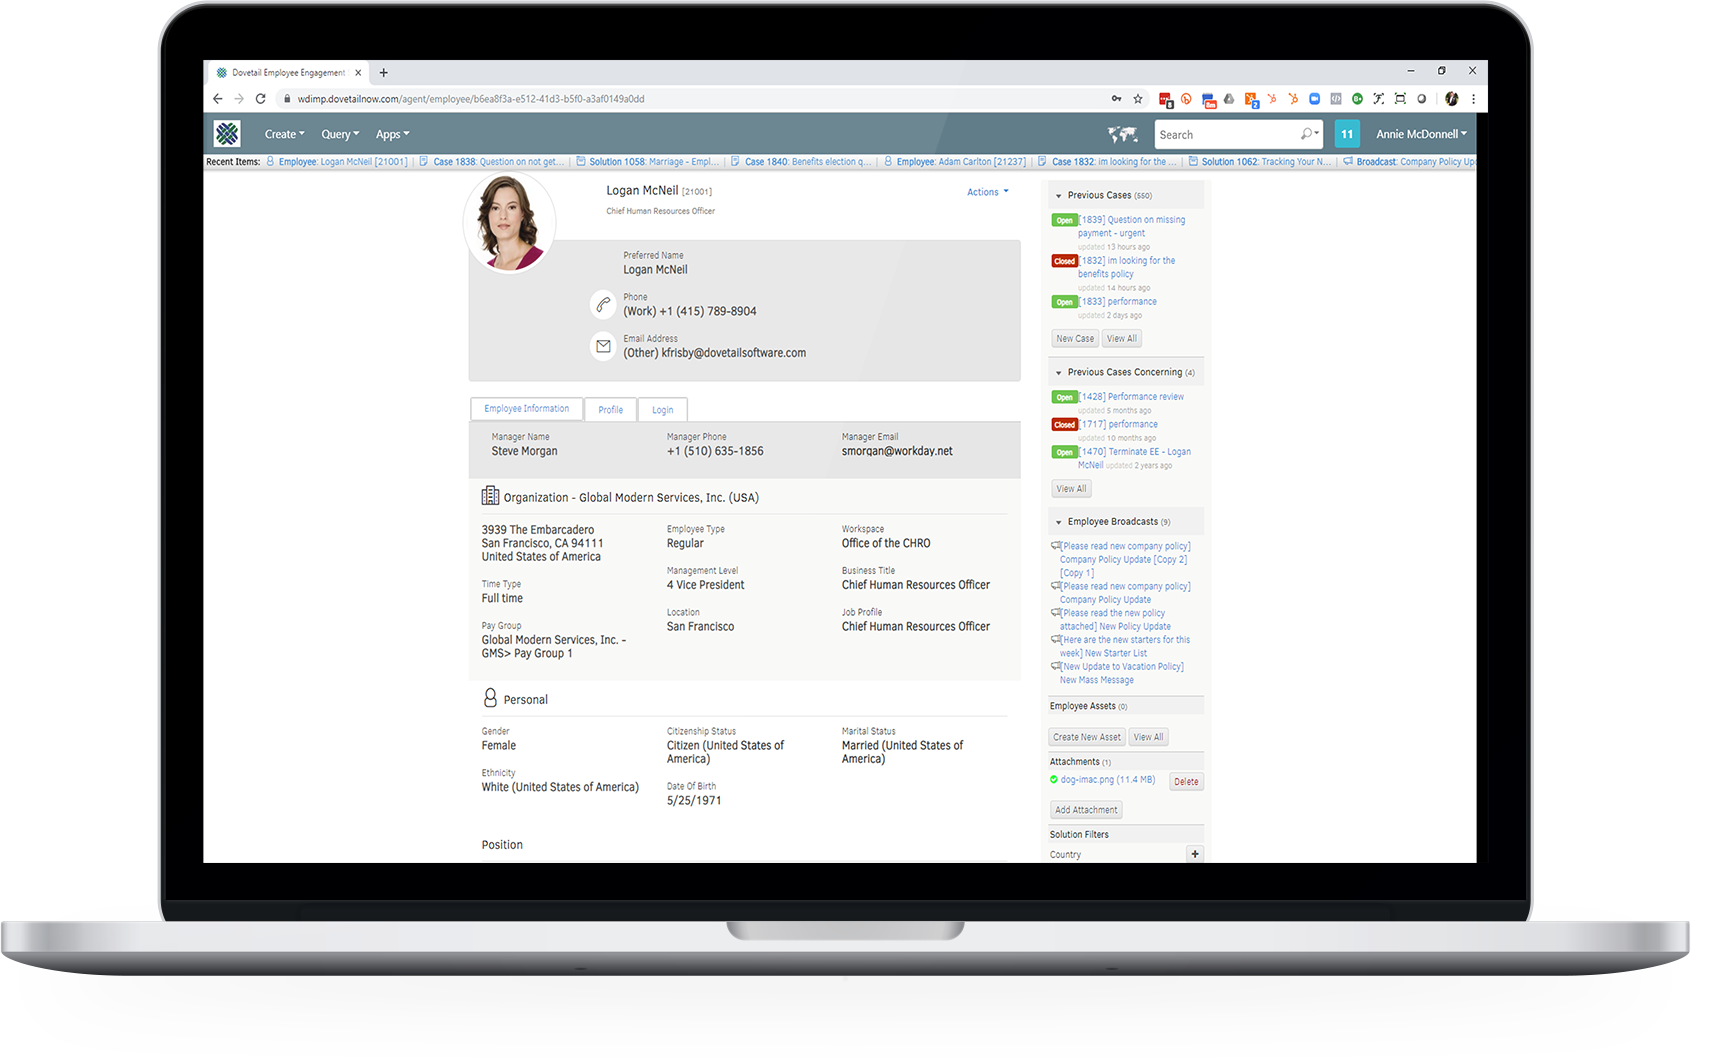This screenshot has width=1724, height=1058.
Task: Collapse the Employee Broadcasts section
Action: point(1057,521)
